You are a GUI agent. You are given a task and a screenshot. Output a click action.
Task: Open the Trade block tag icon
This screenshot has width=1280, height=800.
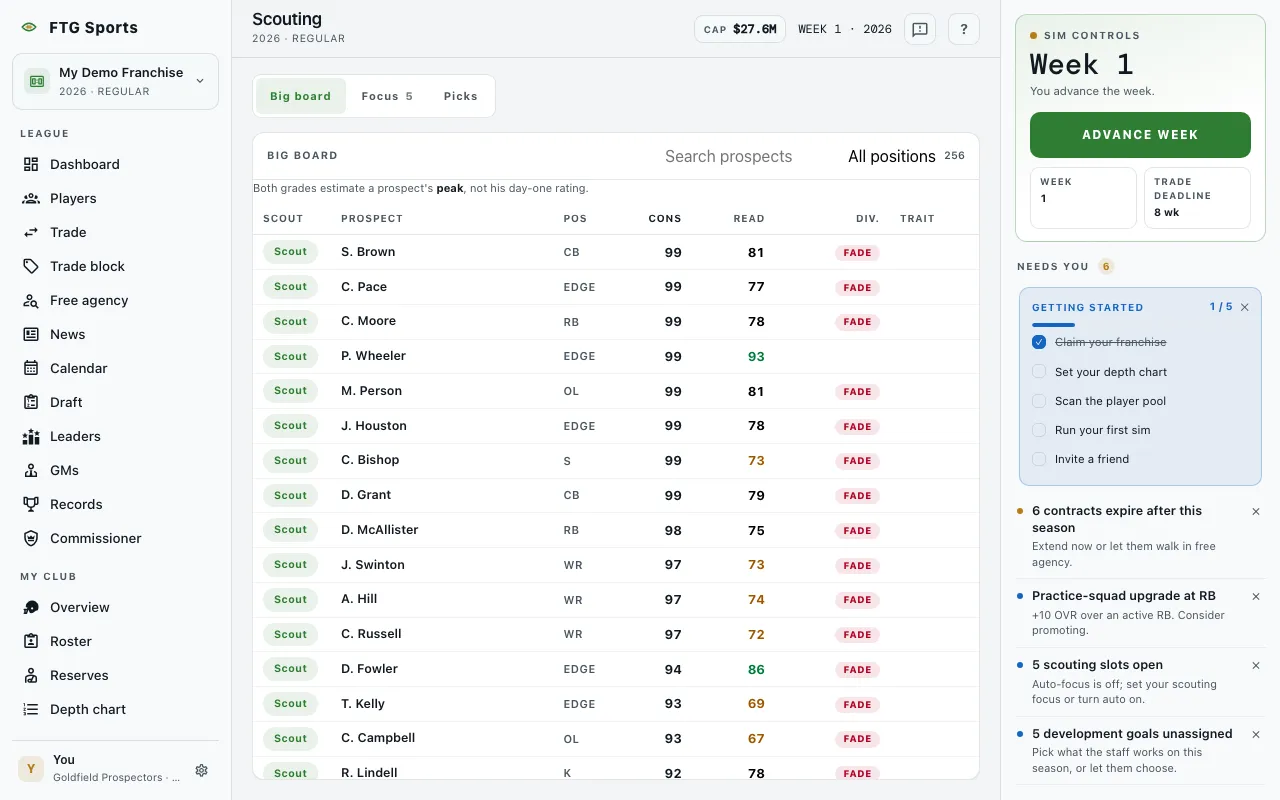click(x=31, y=266)
